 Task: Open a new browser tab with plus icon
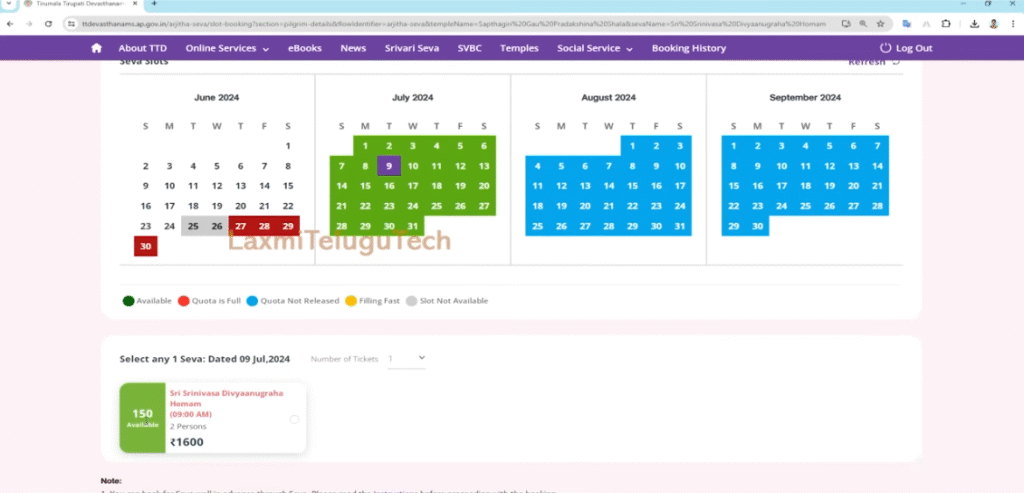(x=154, y=5)
